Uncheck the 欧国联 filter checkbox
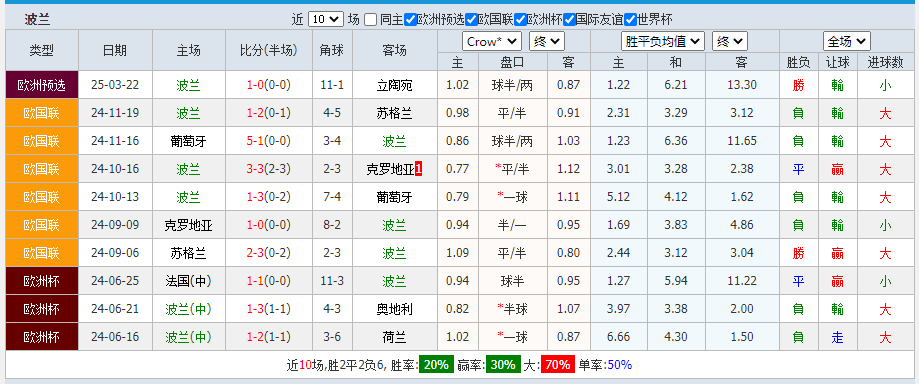The height and width of the screenshot is (384, 919). pyautogui.click(x=472, y=19)
